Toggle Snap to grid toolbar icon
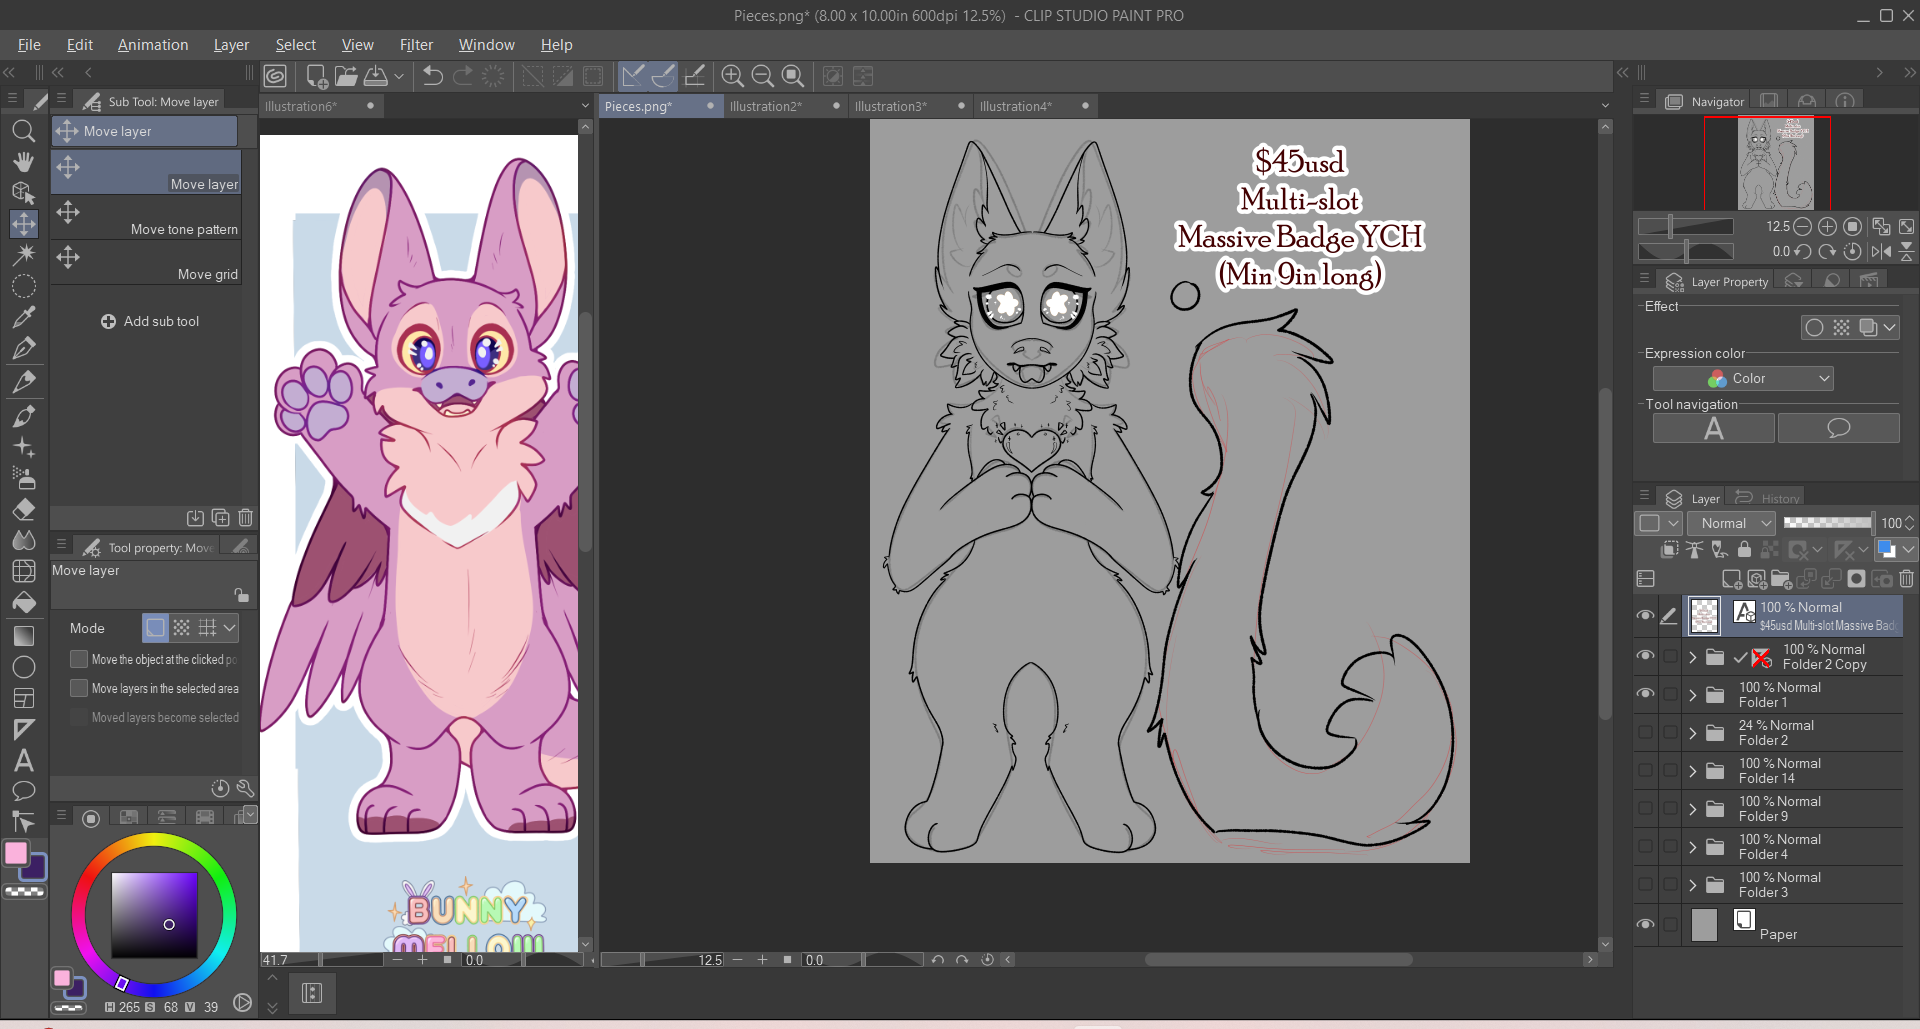 (x=694, y=76)
